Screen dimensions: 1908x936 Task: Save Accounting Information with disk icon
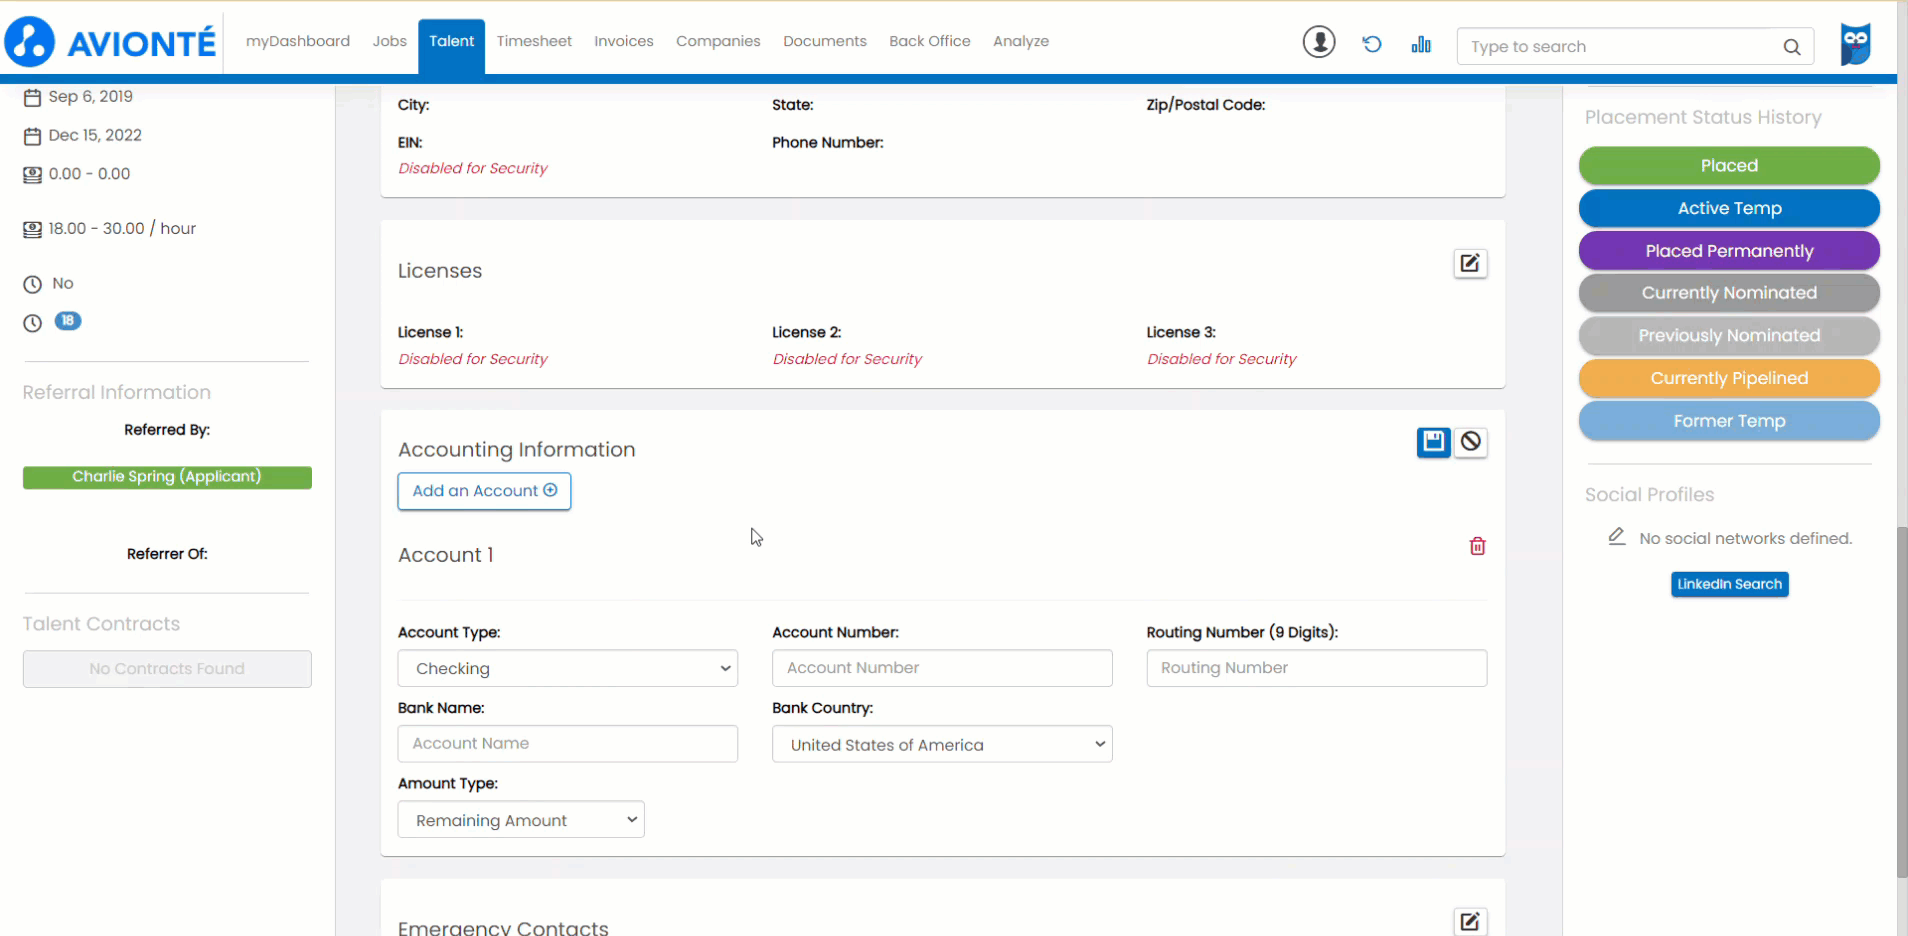1433,442
